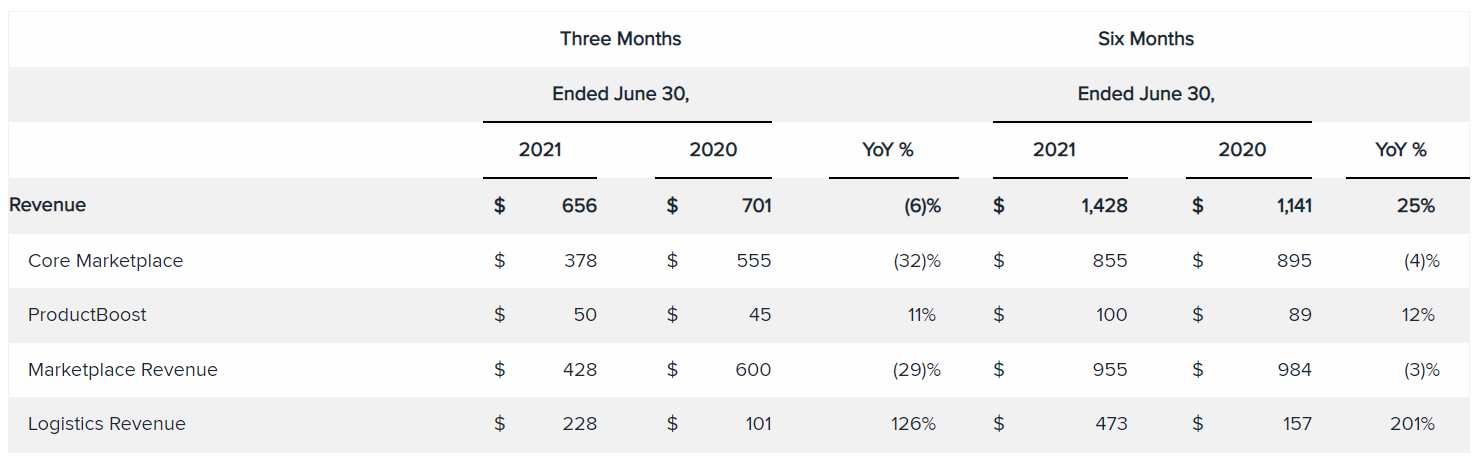Select the 2021 header under Three Months
This screenshot has height=461, width=1476.
pyautogui.click(x=540, y=150)
